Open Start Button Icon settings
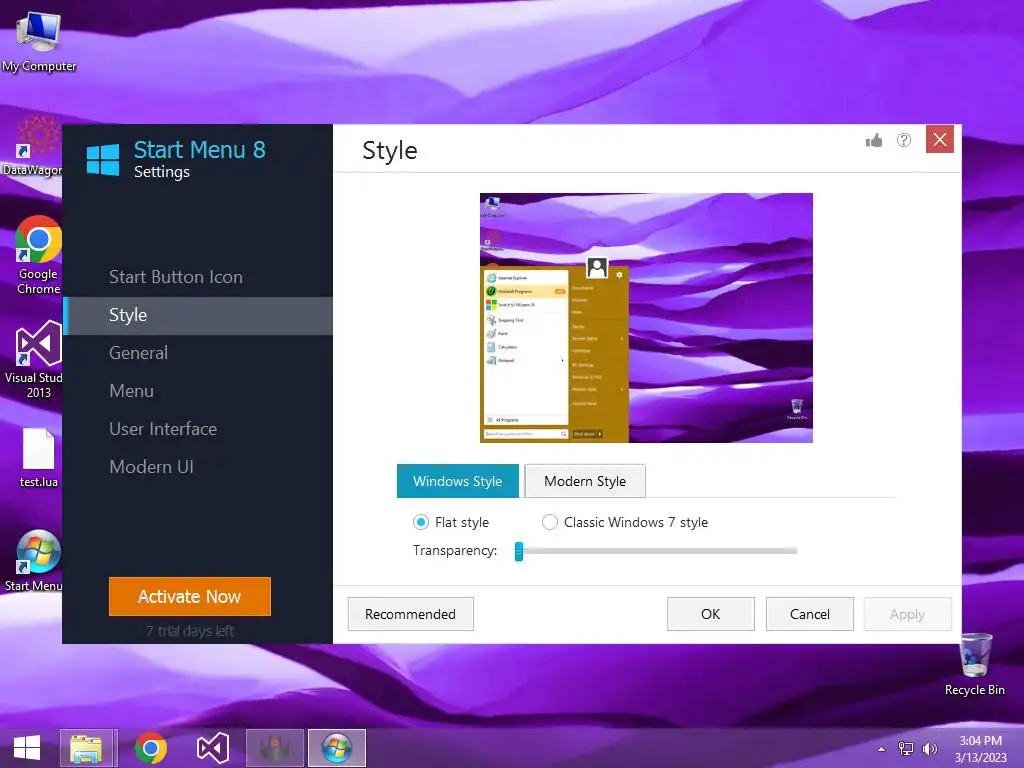1024x768 pixels. click(176, 277)
